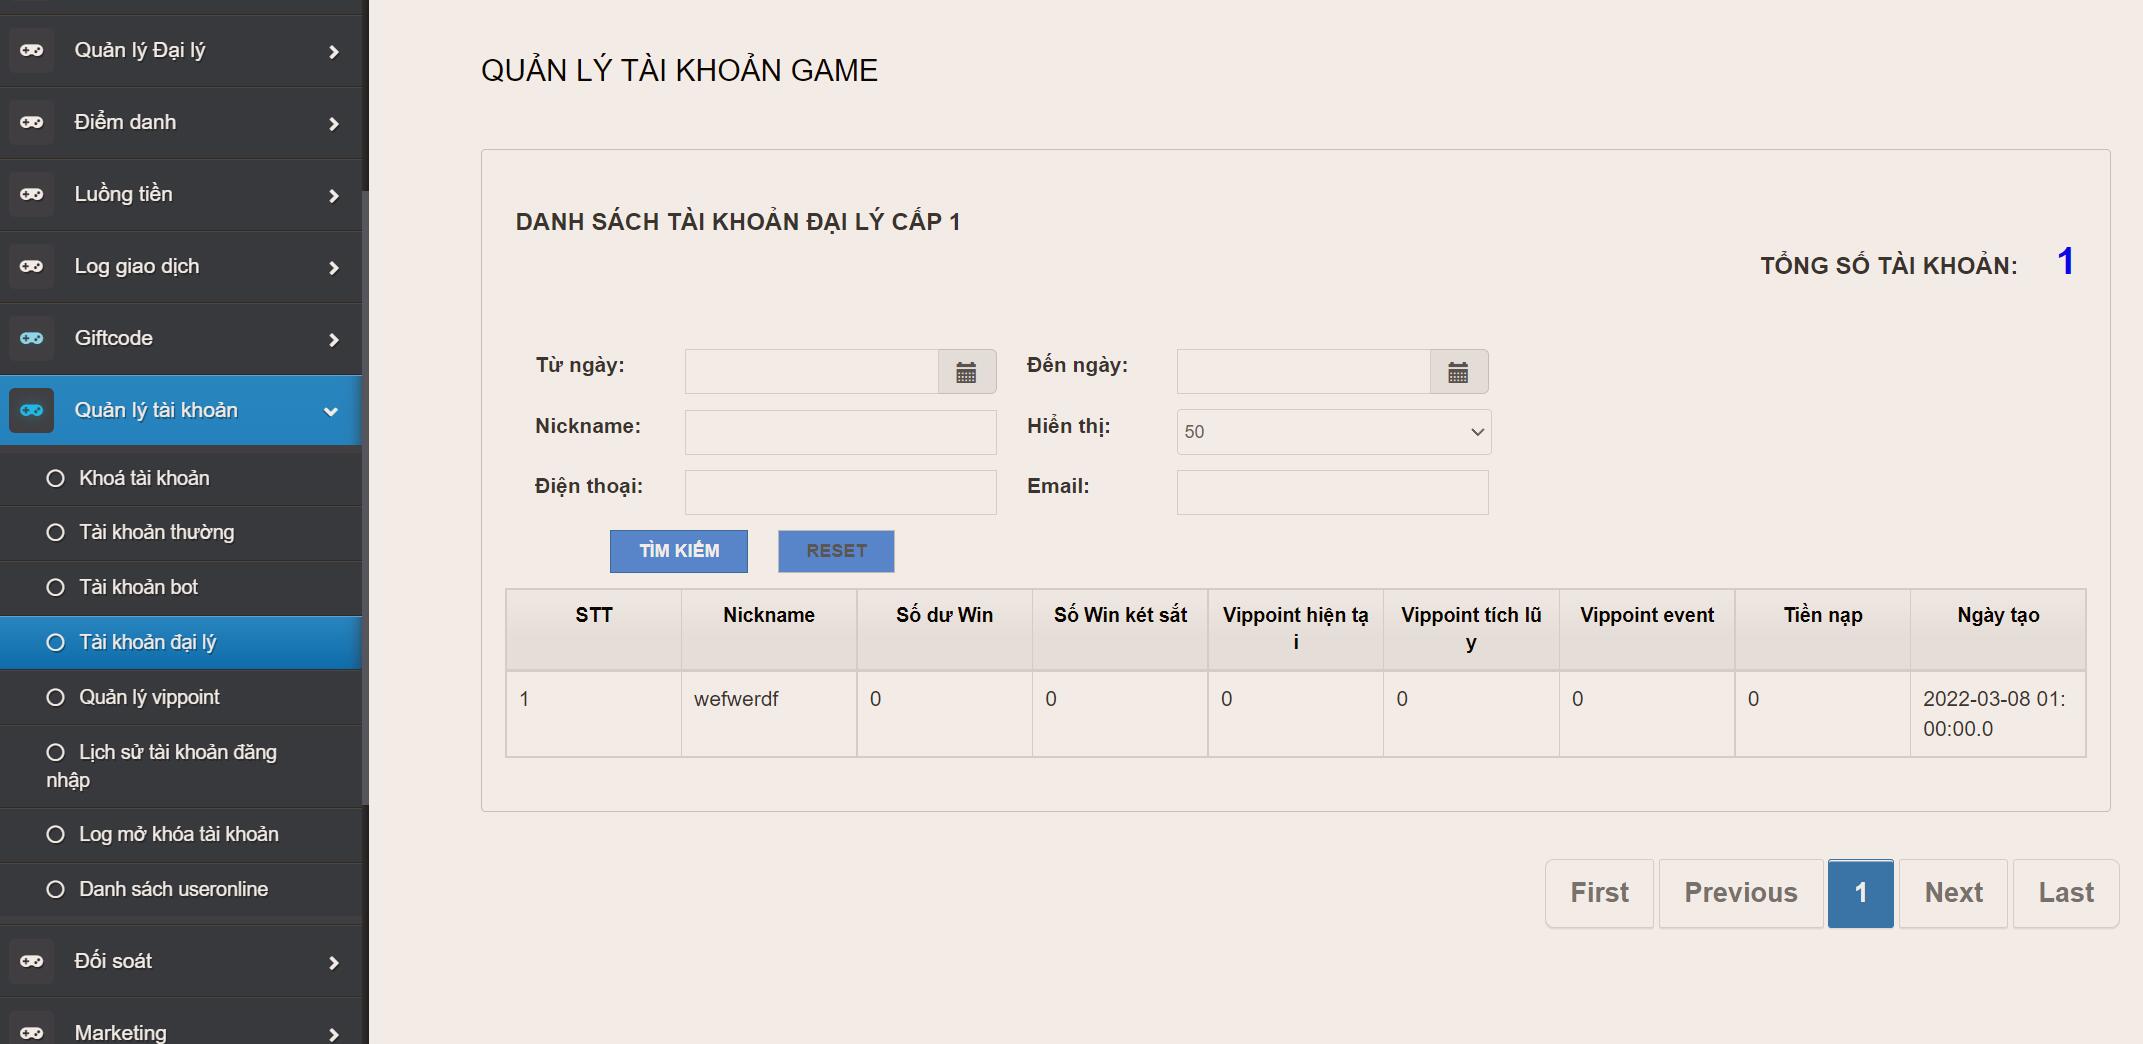
Task: Open calendar picker for Đến ngày
Action: 1458,372
